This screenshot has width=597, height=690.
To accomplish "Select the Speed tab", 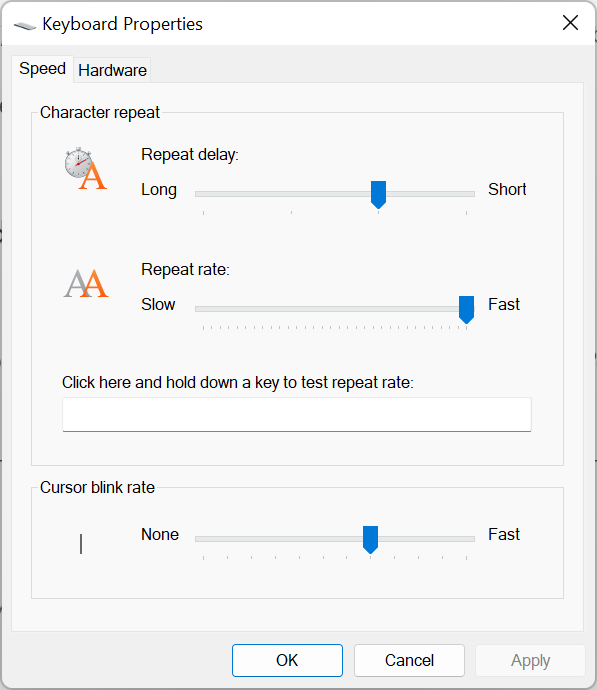I will click(x=42, y=69).
